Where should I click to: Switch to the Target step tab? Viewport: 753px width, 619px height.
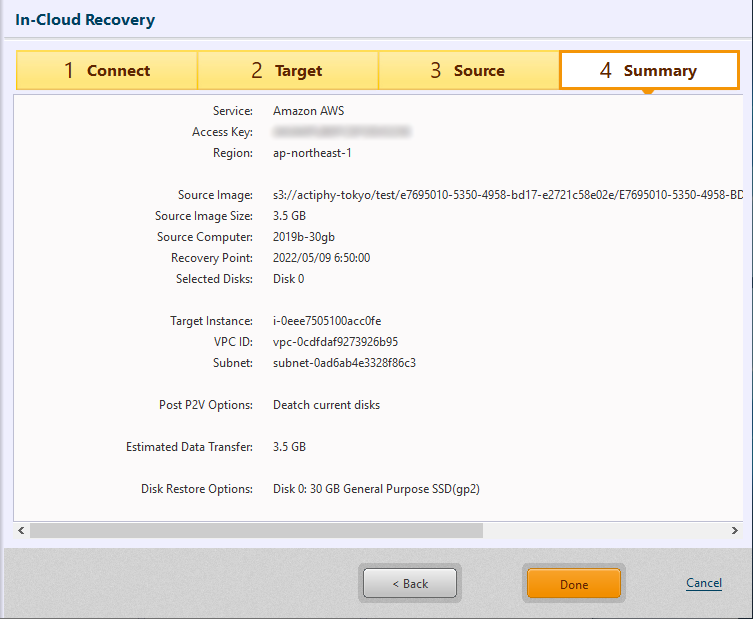point(287,71)
